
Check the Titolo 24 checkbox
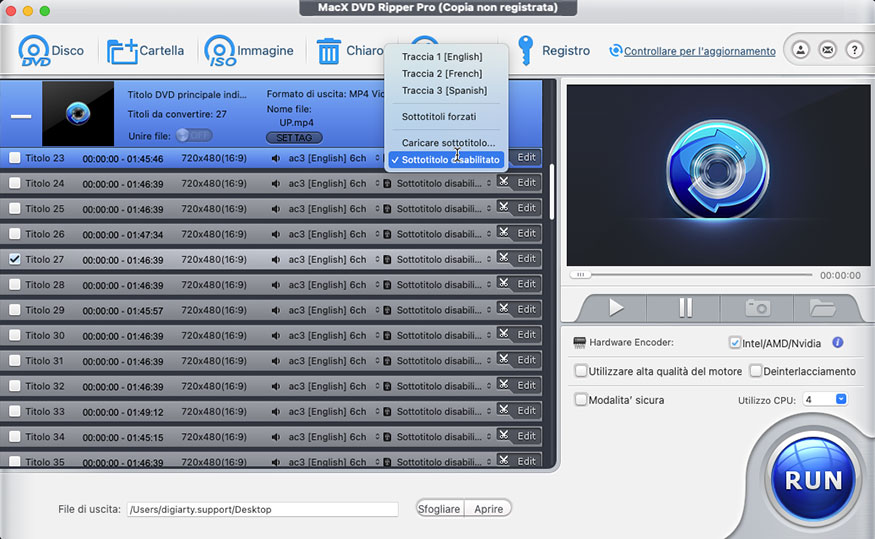(14, 183)
